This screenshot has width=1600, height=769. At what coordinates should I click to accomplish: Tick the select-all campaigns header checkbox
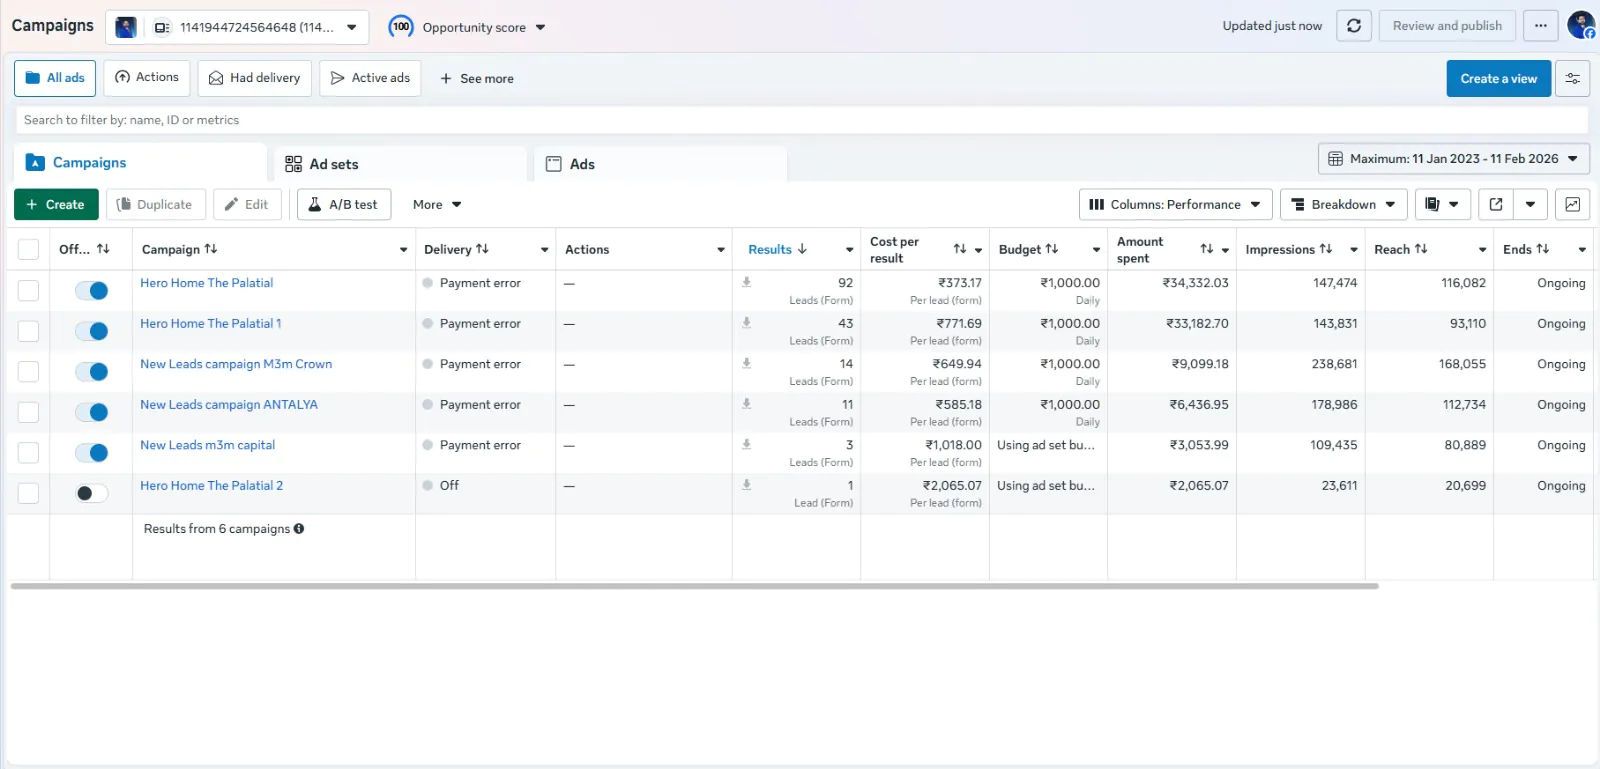click(28, 249)
